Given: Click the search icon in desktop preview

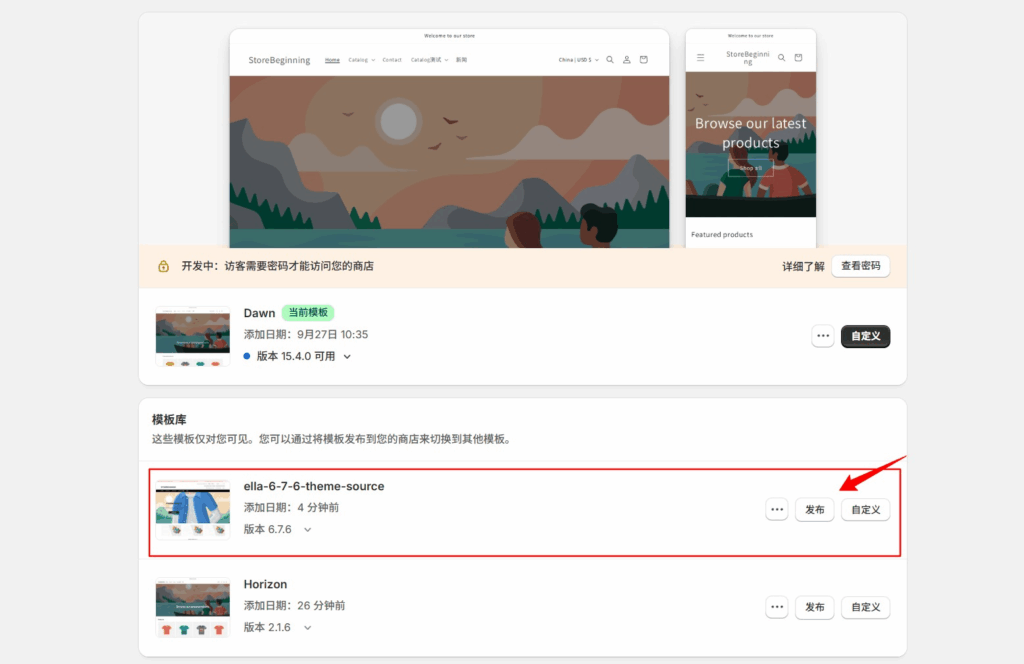Looking at the screenshot, I should [610, 60].
